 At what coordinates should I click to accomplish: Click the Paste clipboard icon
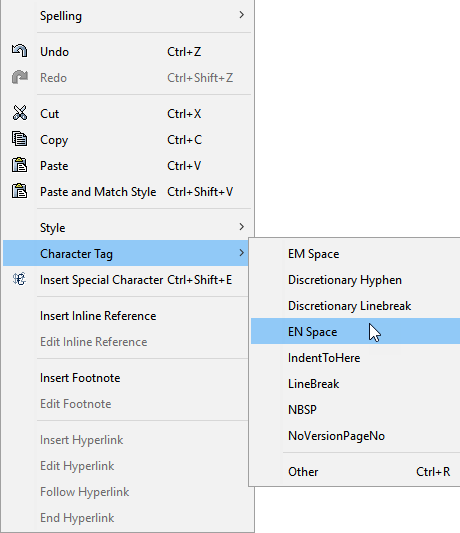click(x=19, y=165)
